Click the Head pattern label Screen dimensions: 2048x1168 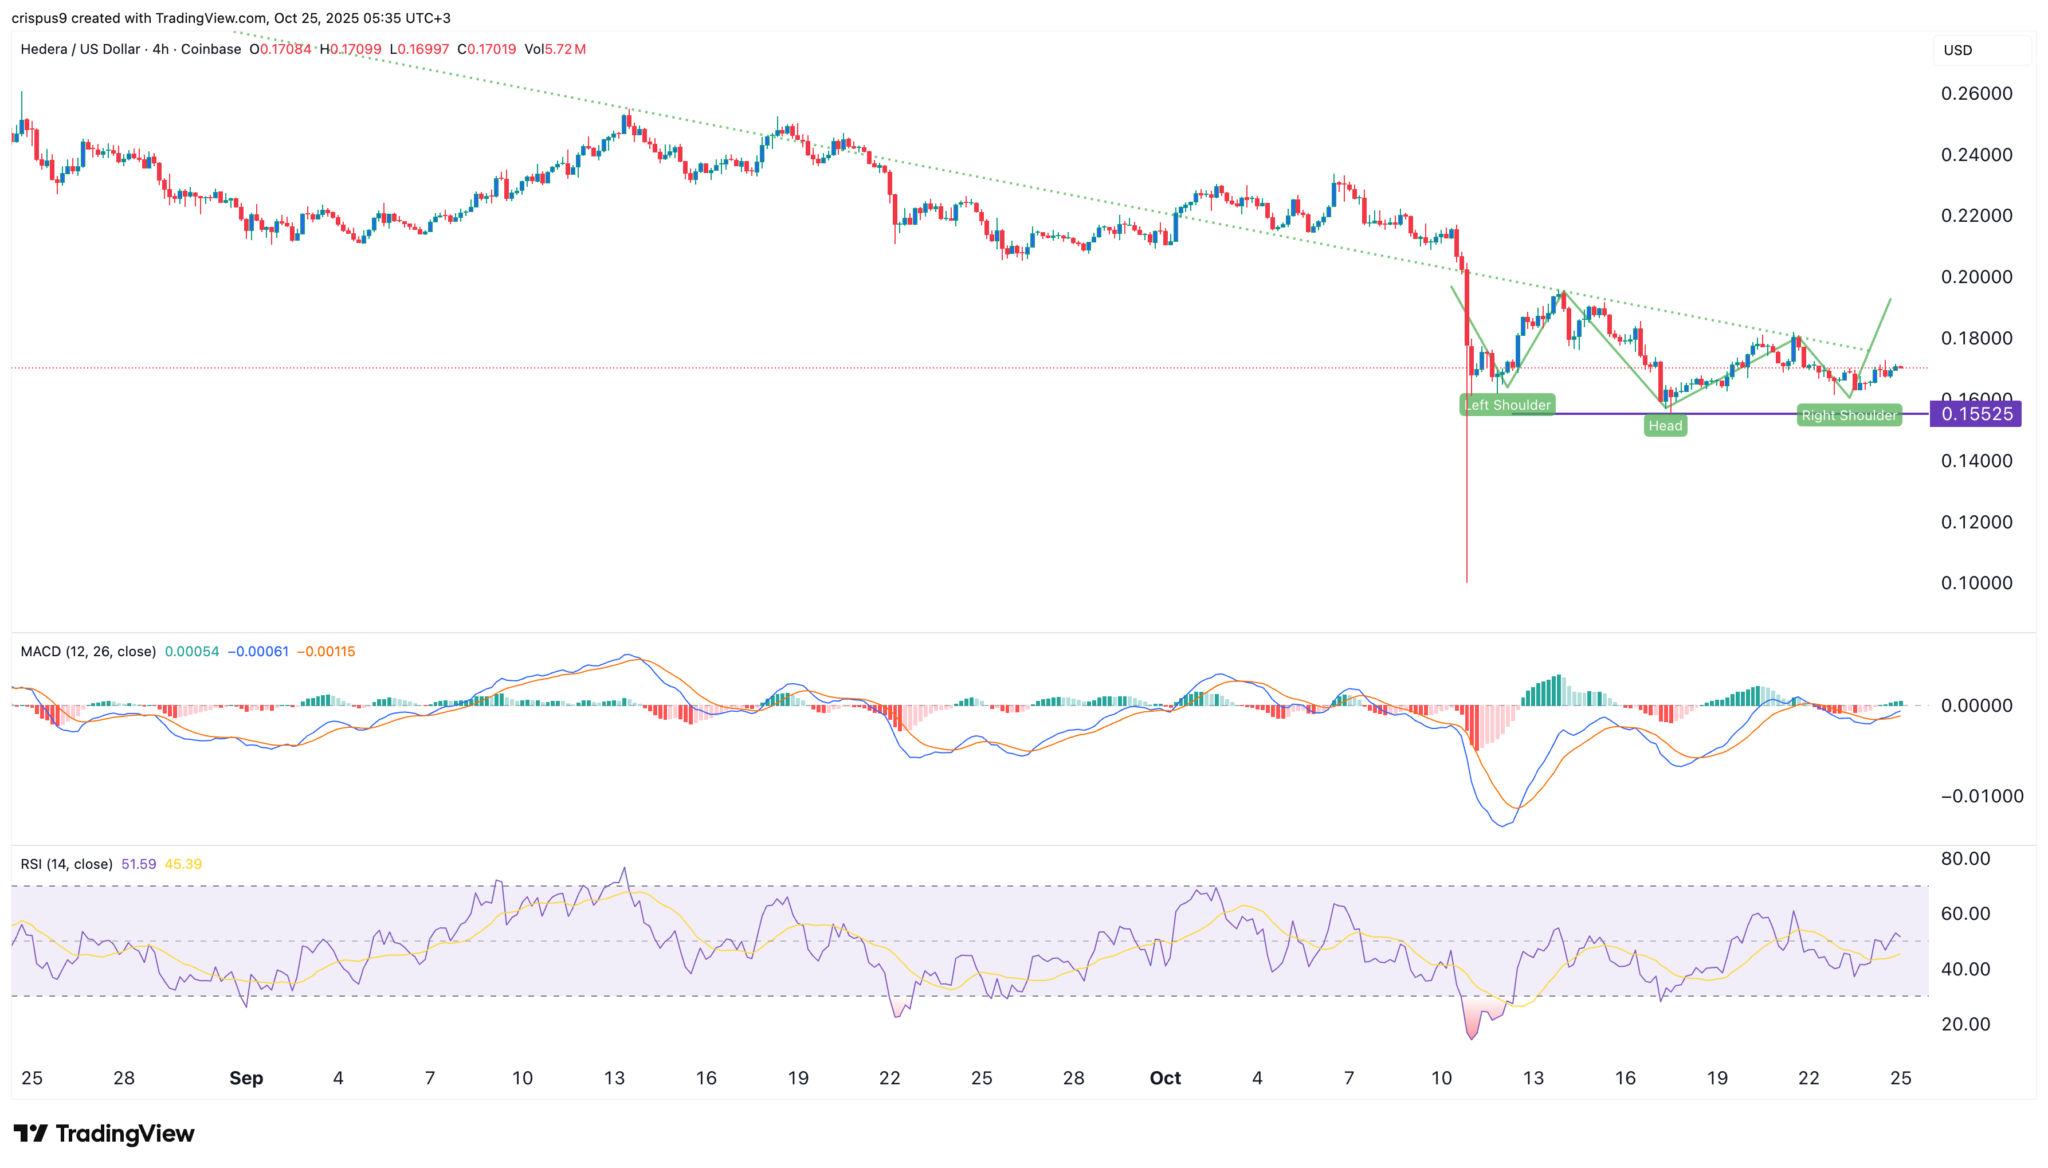coord(1665,426)
